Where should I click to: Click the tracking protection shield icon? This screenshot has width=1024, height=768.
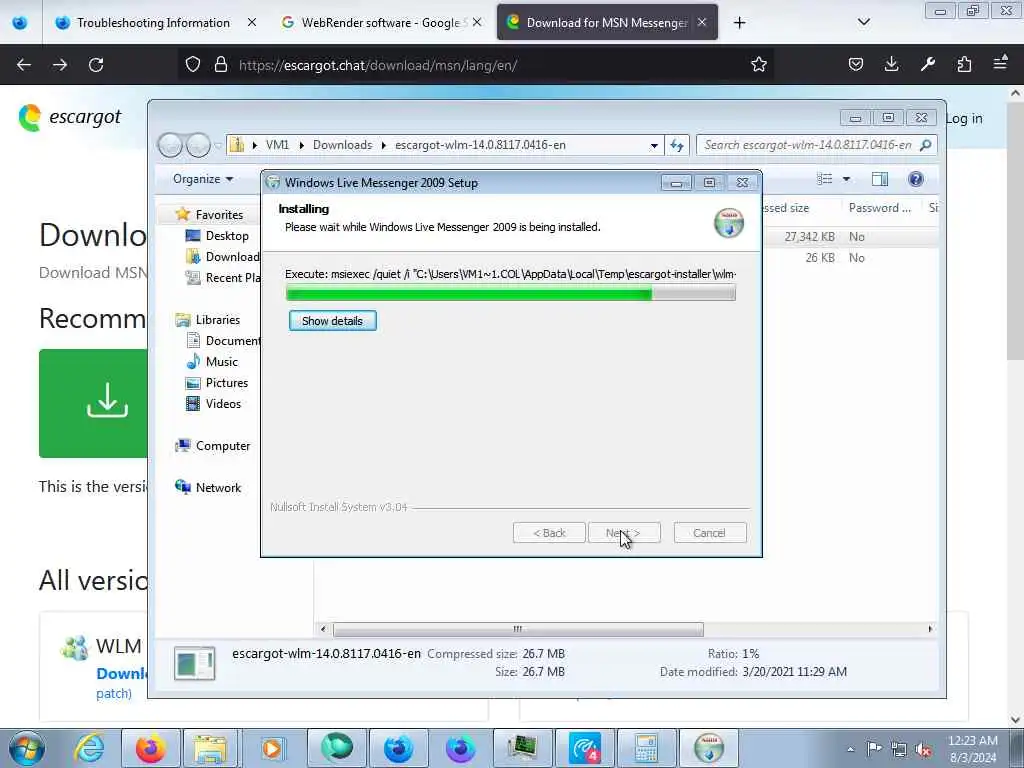(x=193, y=65)
